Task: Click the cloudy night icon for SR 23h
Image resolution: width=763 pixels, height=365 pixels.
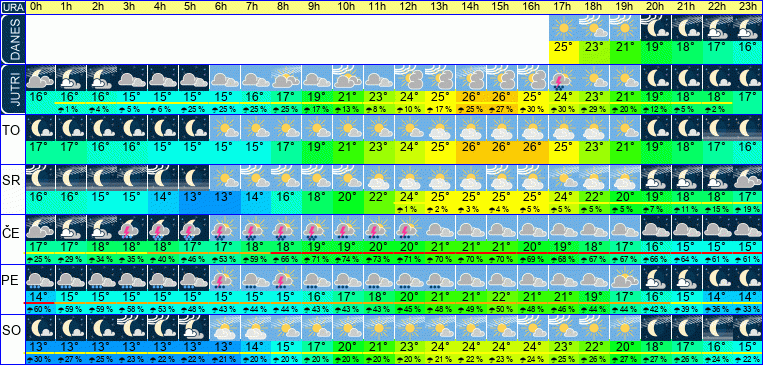Action: (748, 178)
